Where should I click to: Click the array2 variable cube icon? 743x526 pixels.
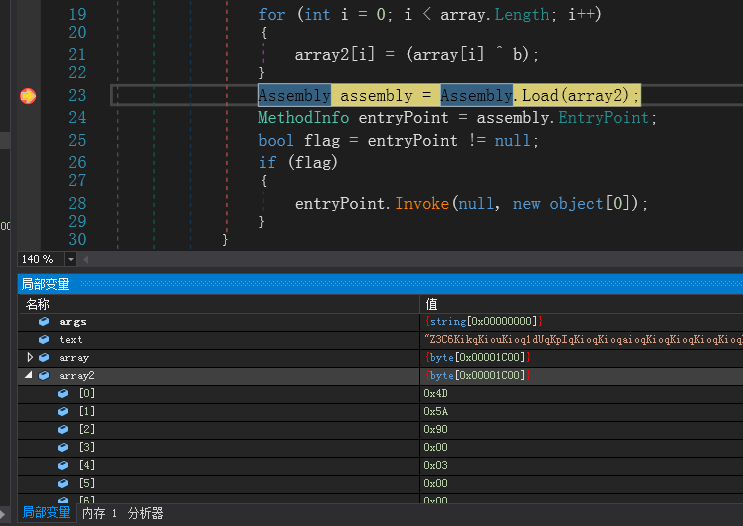pos(44,375)
